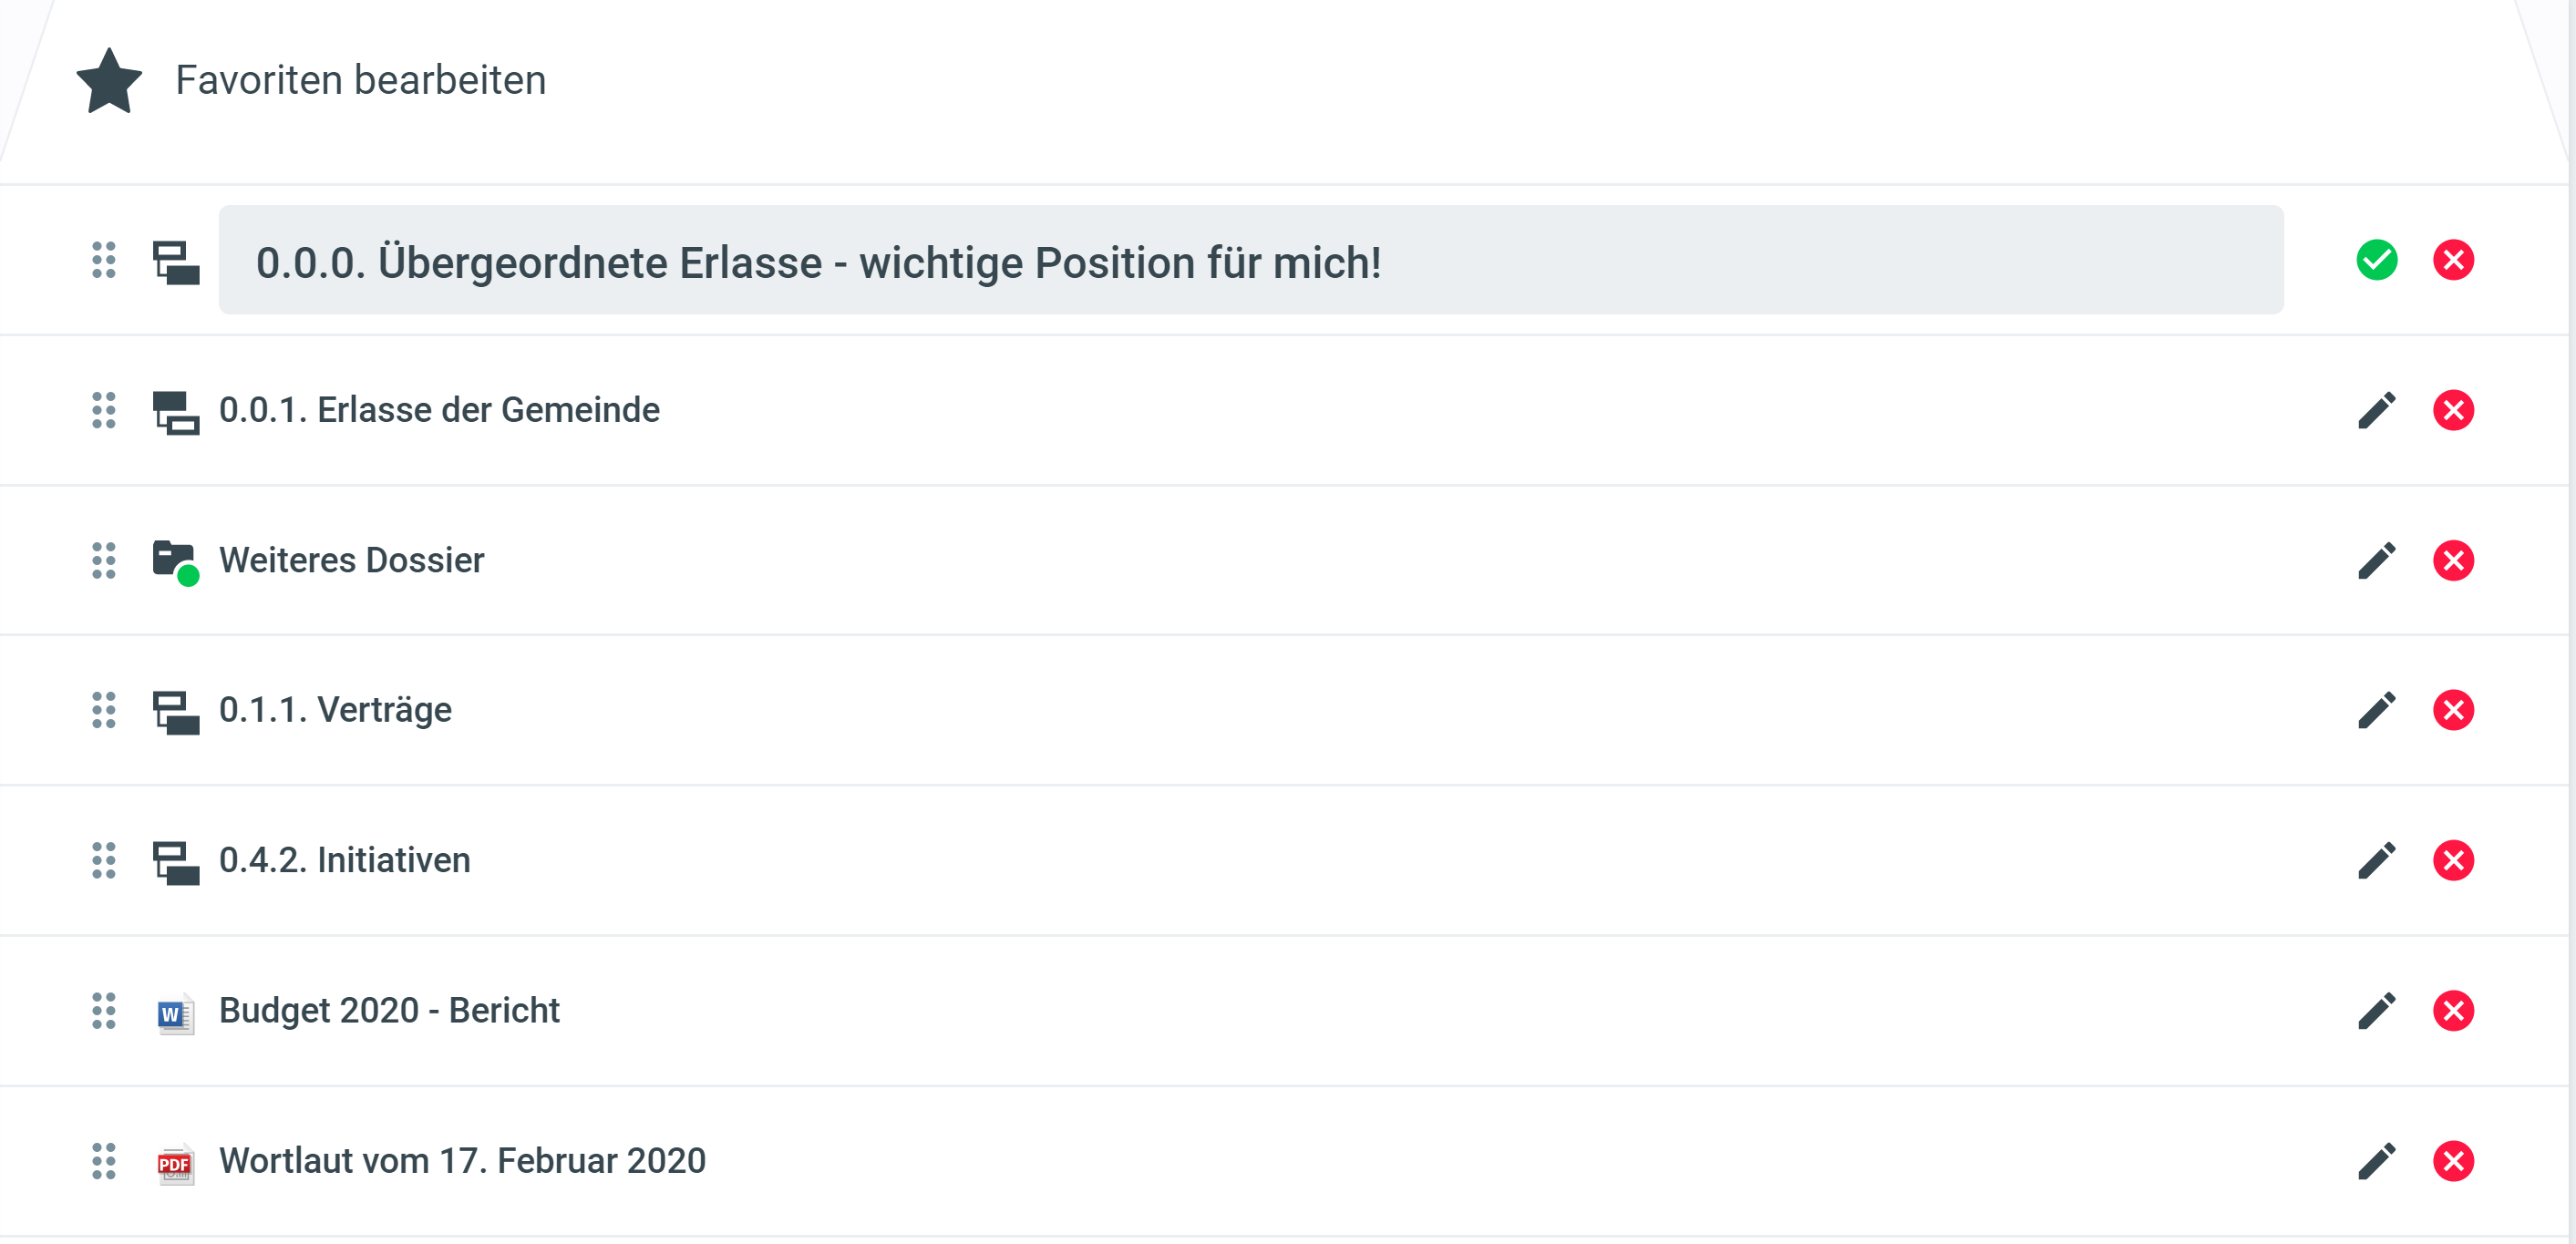Screen dimensions: 2576x1244
Task: Open the 'Weiteres Dossier' favorite link
Action: pyautogui.click(x=351, y=560)
